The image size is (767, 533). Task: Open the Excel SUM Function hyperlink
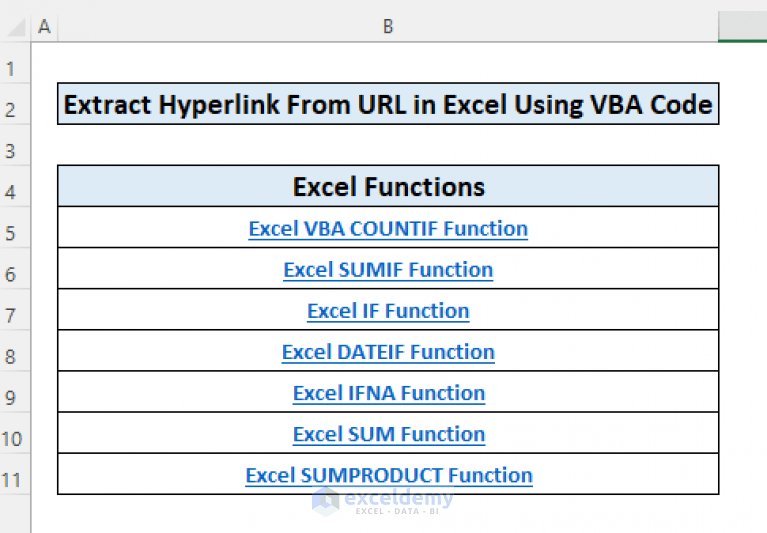coord(388,434)
